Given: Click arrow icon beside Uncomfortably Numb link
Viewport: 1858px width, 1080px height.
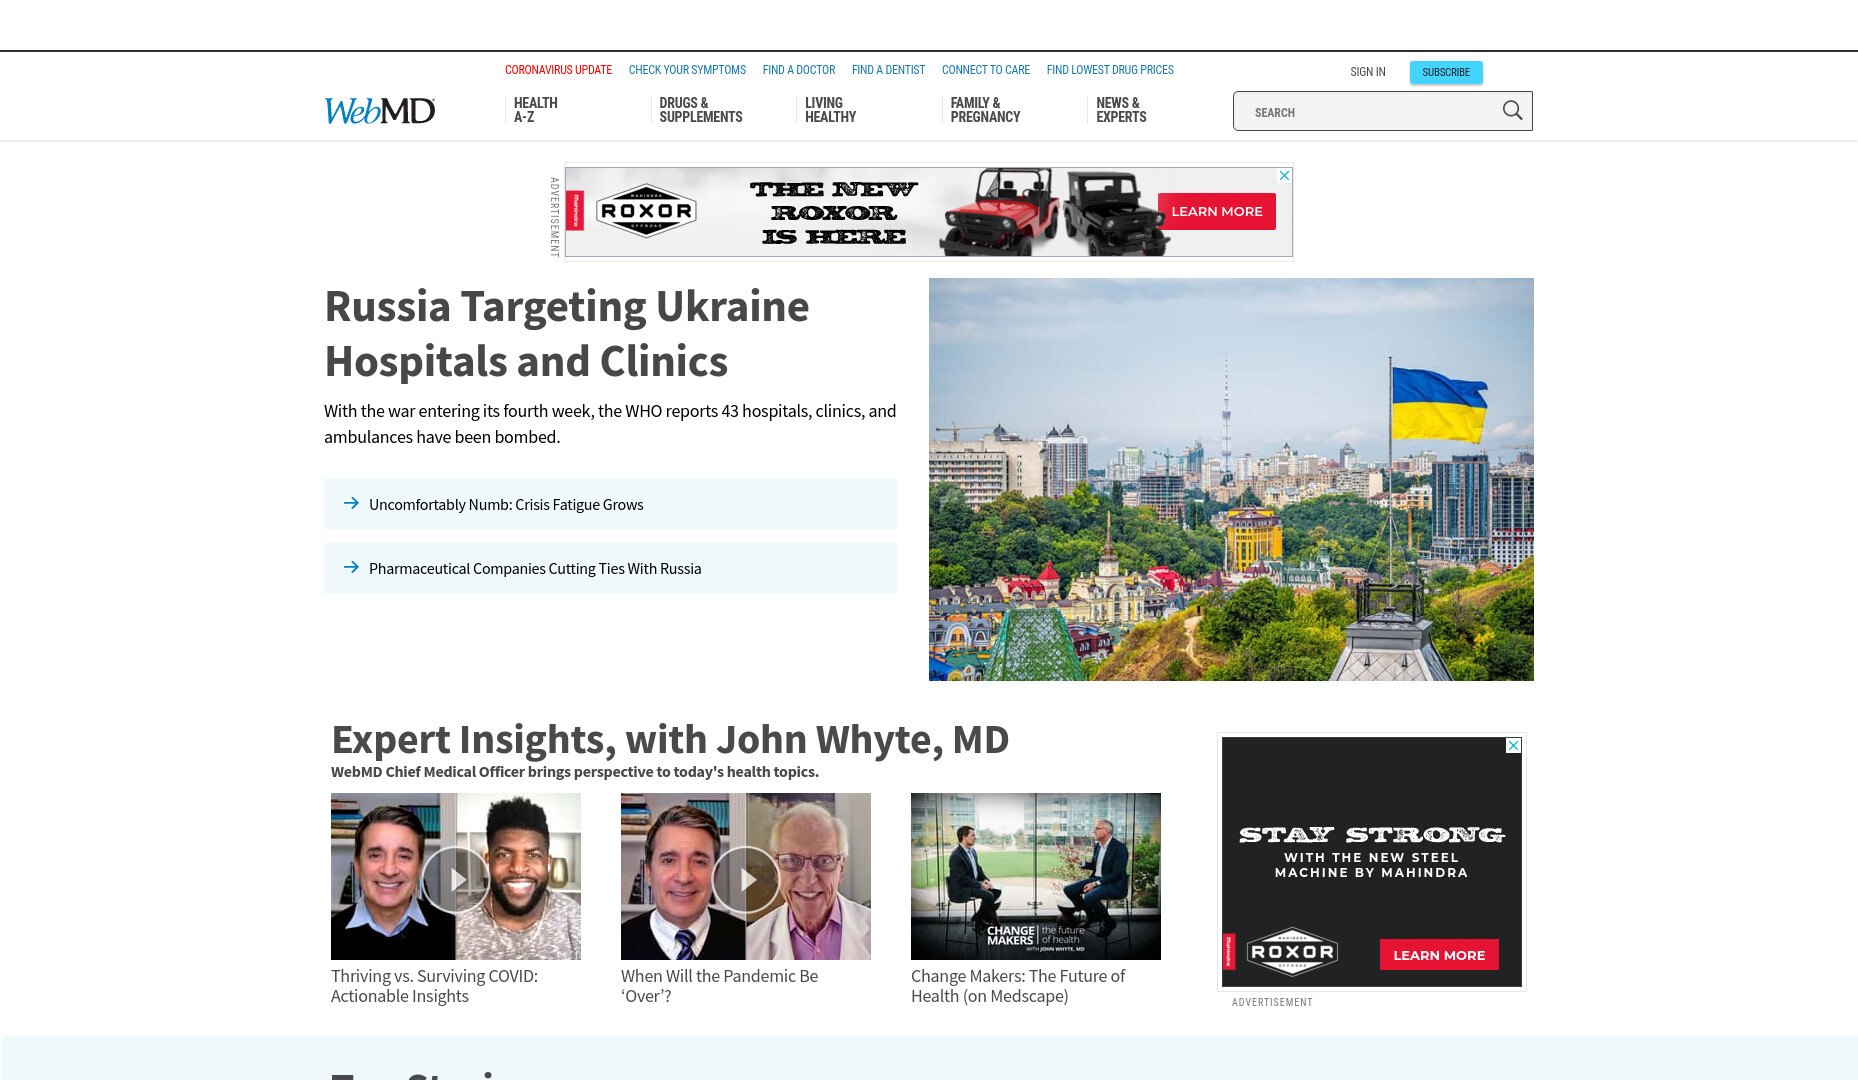Looking at the screenshot, I should 351,503.
